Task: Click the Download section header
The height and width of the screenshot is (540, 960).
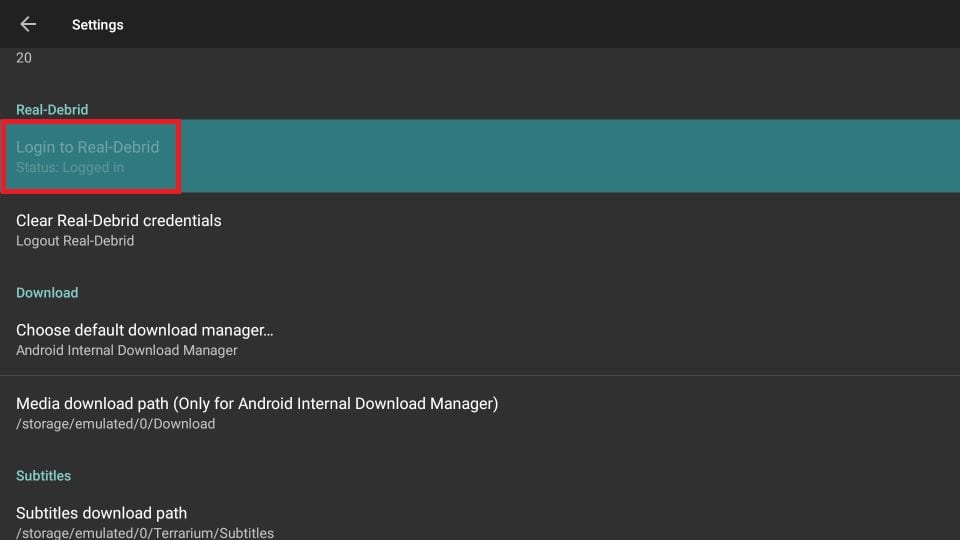Action: [47, 293]
